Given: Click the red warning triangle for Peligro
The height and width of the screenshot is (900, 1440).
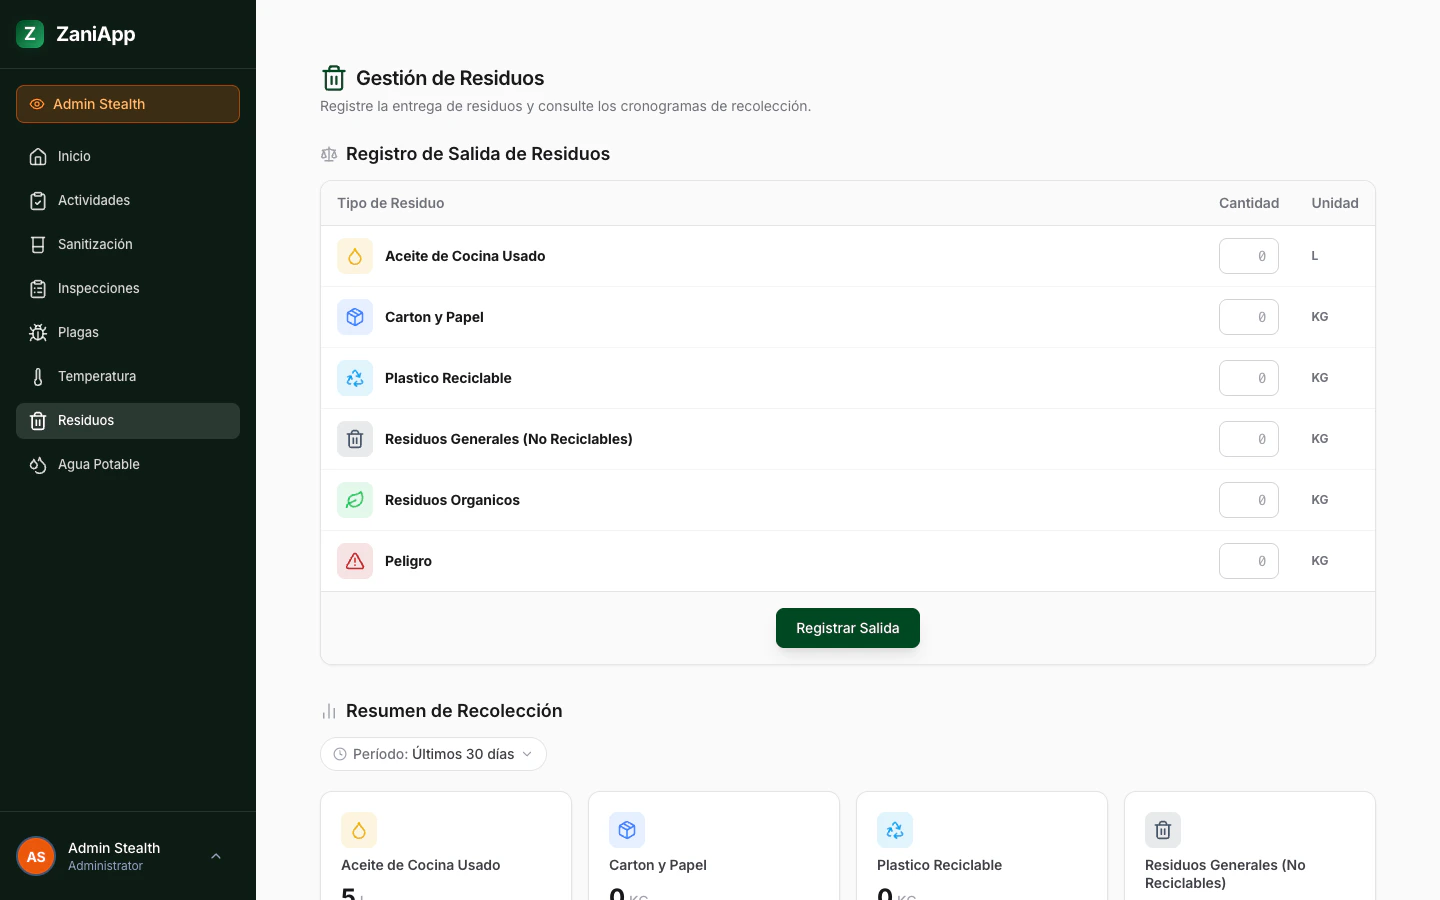Looking at the screenshot, I should [355, 561].
